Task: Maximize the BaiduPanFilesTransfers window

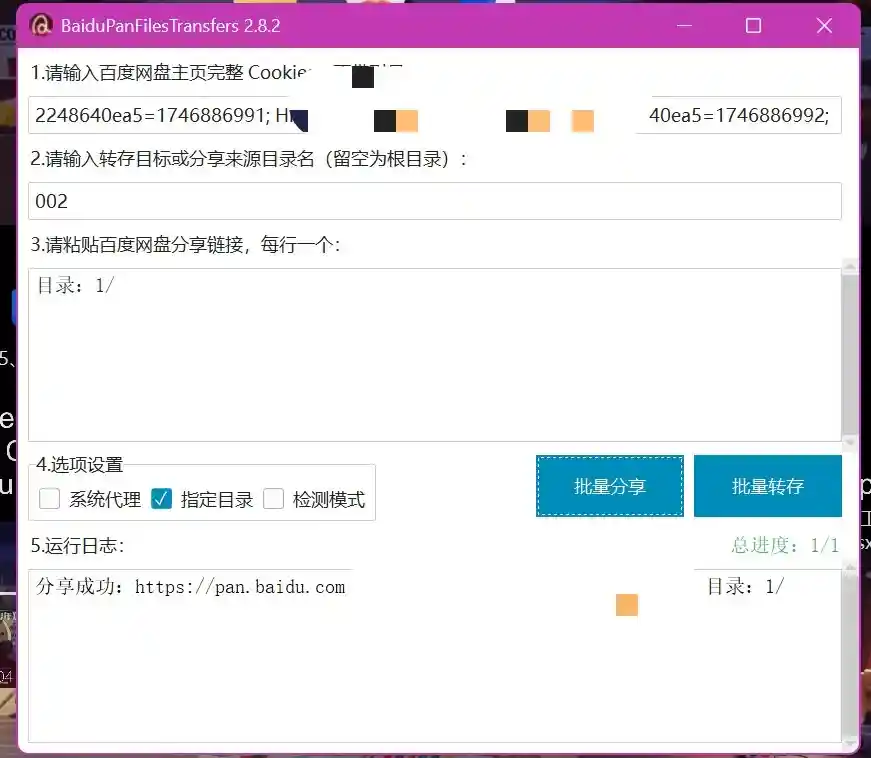Action: point(753,26)
